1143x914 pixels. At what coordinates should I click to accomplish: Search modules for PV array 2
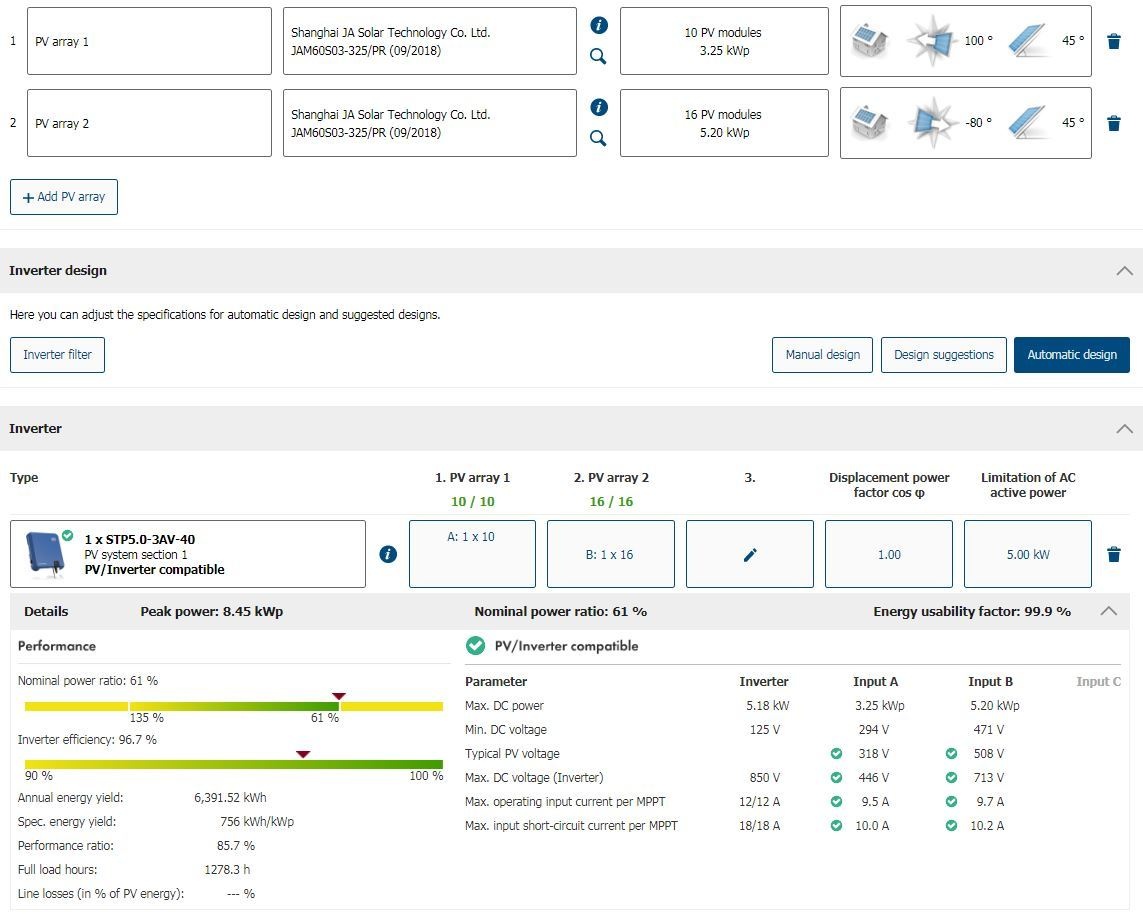(598, 139)
